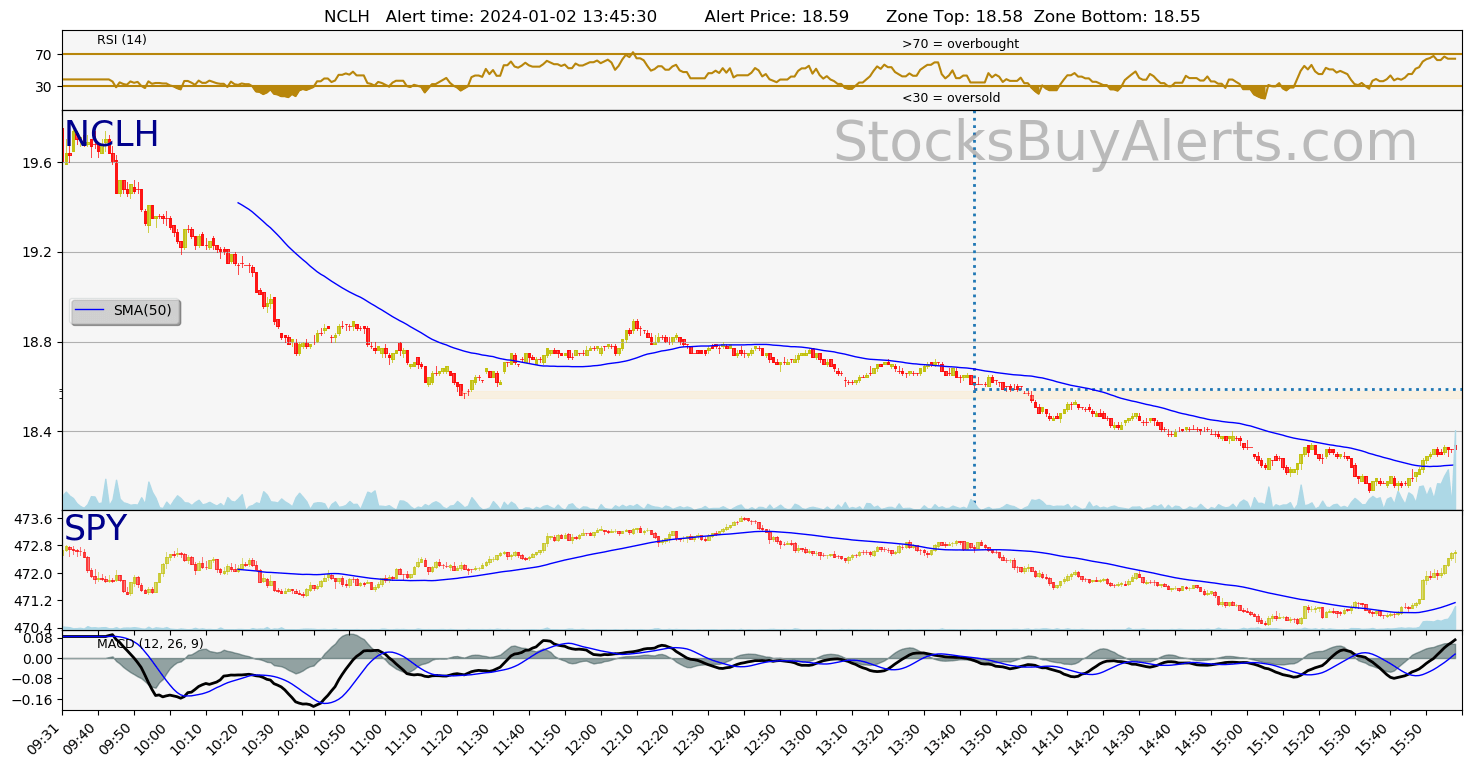
Task: Click the 19.2 price axis label
Action: 38,253
